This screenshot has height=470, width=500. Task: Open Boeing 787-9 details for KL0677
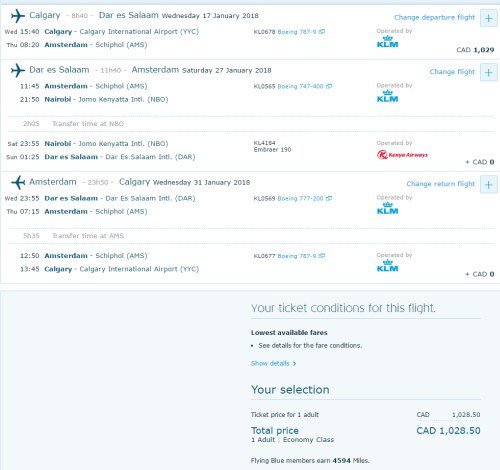(297, 256)
